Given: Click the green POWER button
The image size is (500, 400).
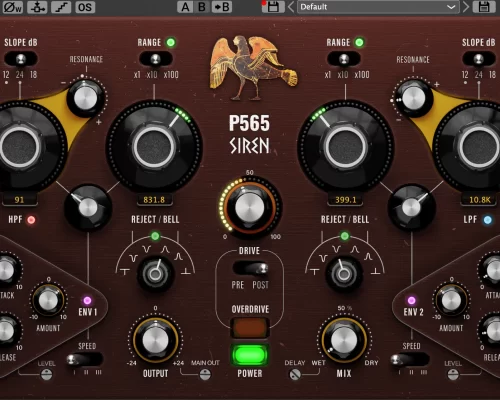Looking at the screenshot, I should (250, 355).
